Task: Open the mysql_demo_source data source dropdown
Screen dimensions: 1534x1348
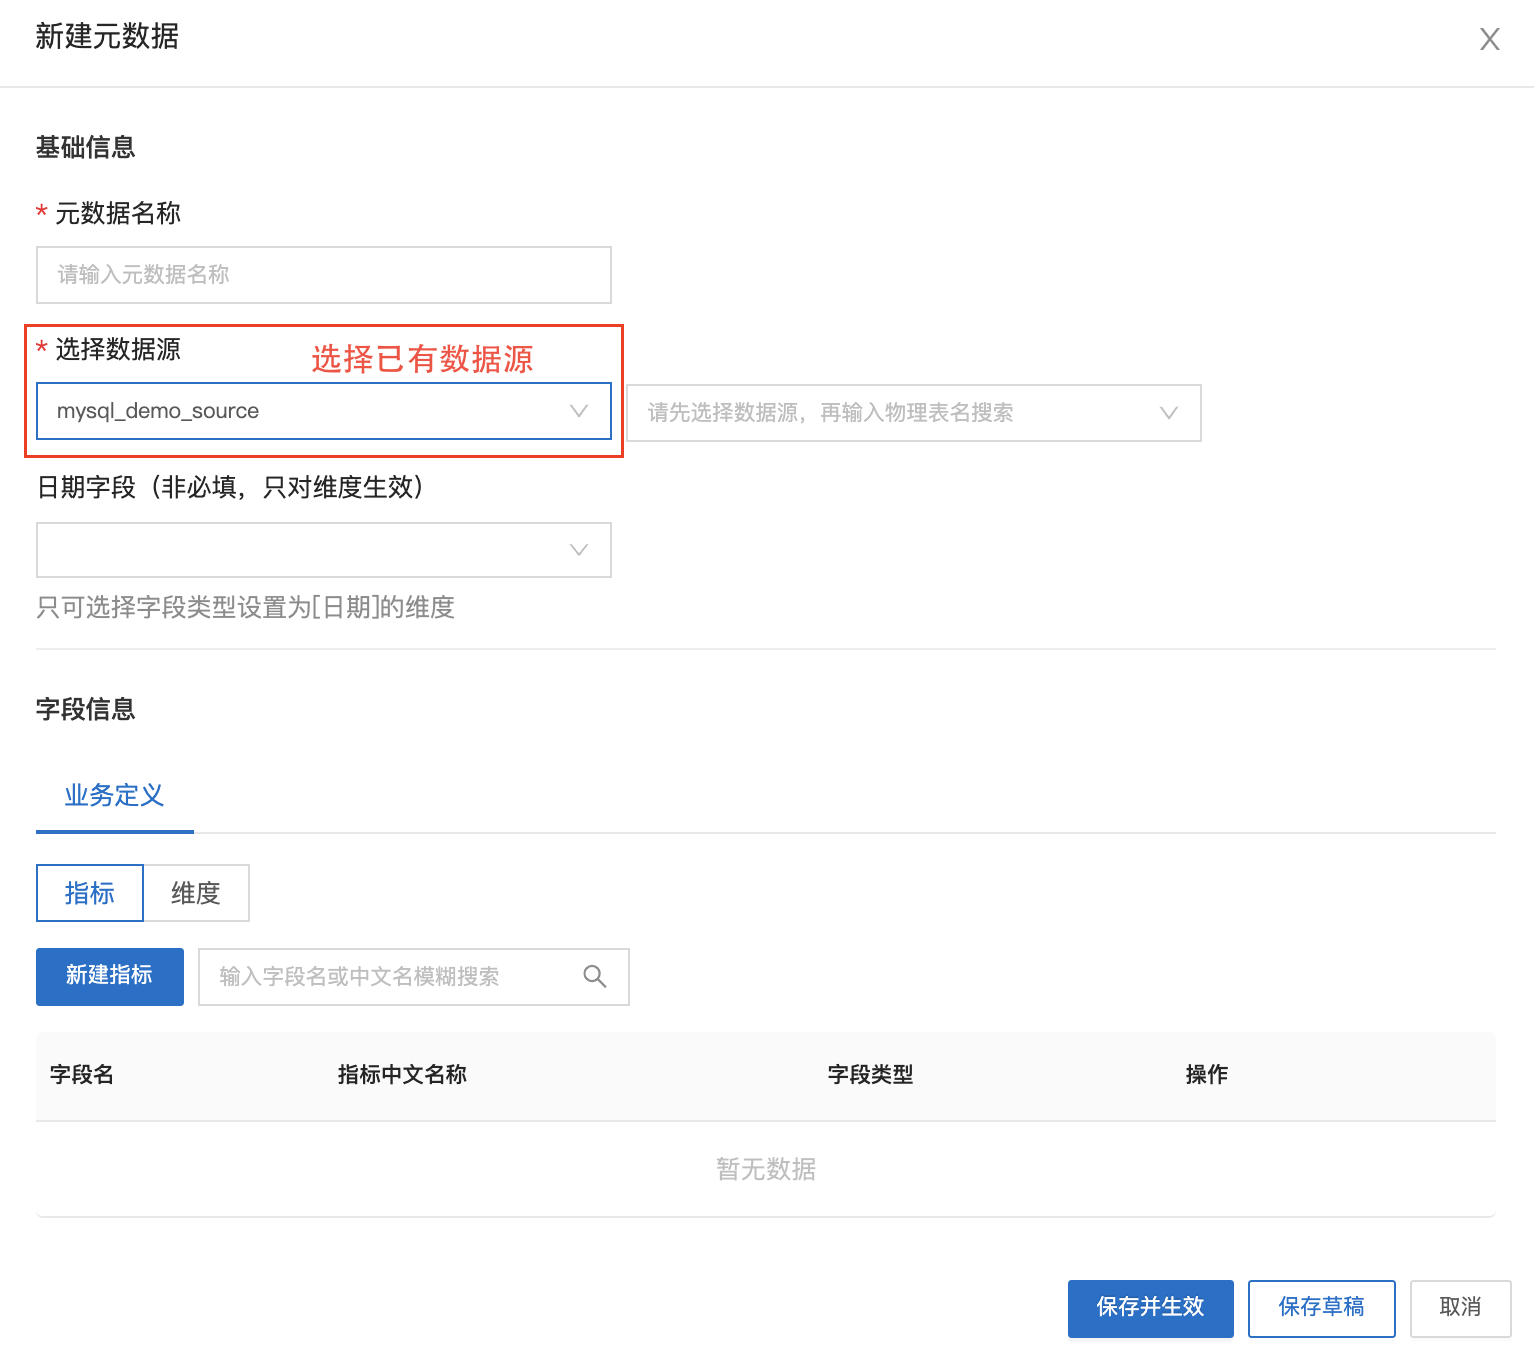Action: (x=324, y=411)
